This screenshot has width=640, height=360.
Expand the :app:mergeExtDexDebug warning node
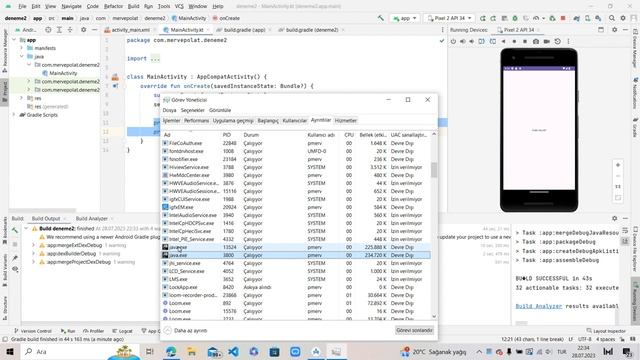pyautogui.click(x=34, y=245)
